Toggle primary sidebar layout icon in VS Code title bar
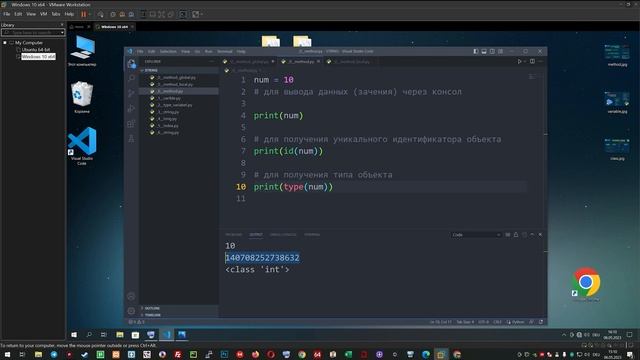The image size is (640, 360). (476, 51)
